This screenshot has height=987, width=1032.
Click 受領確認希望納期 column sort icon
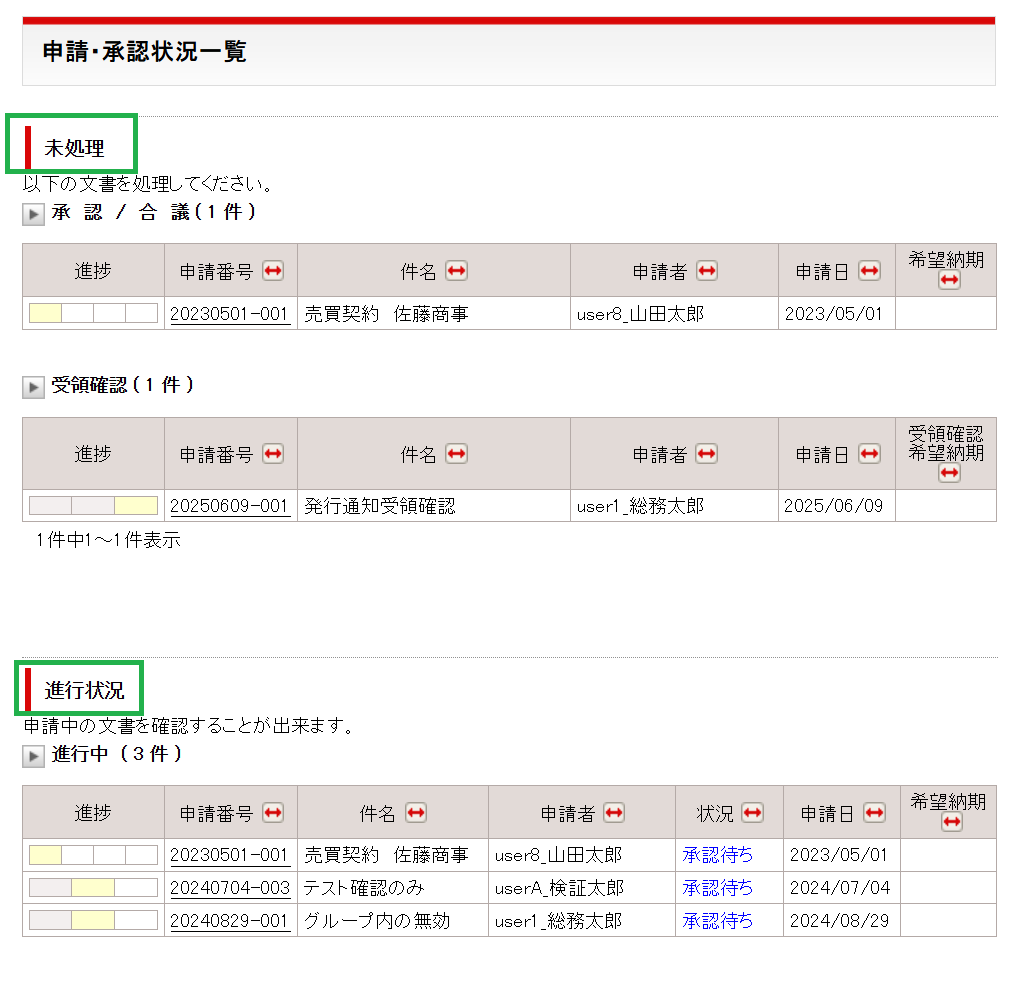tap(949, 473)
